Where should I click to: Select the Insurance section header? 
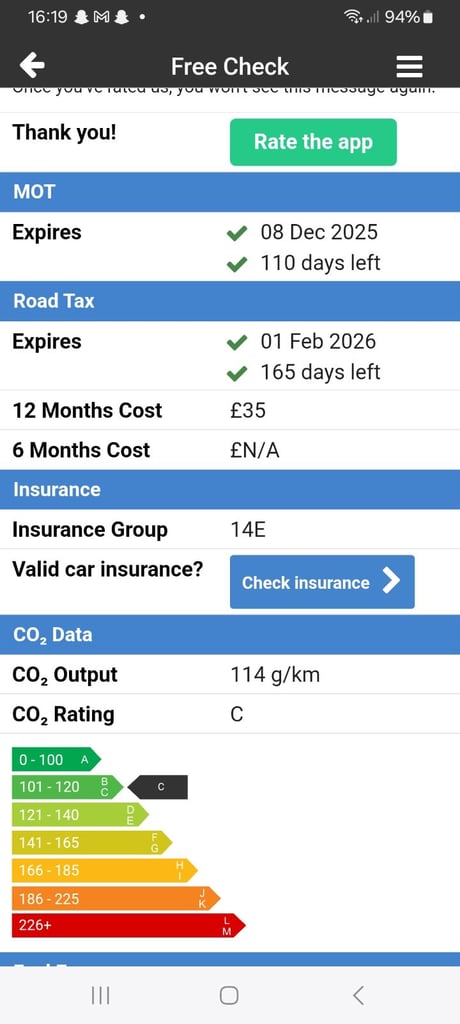click(x=230, y=490)
